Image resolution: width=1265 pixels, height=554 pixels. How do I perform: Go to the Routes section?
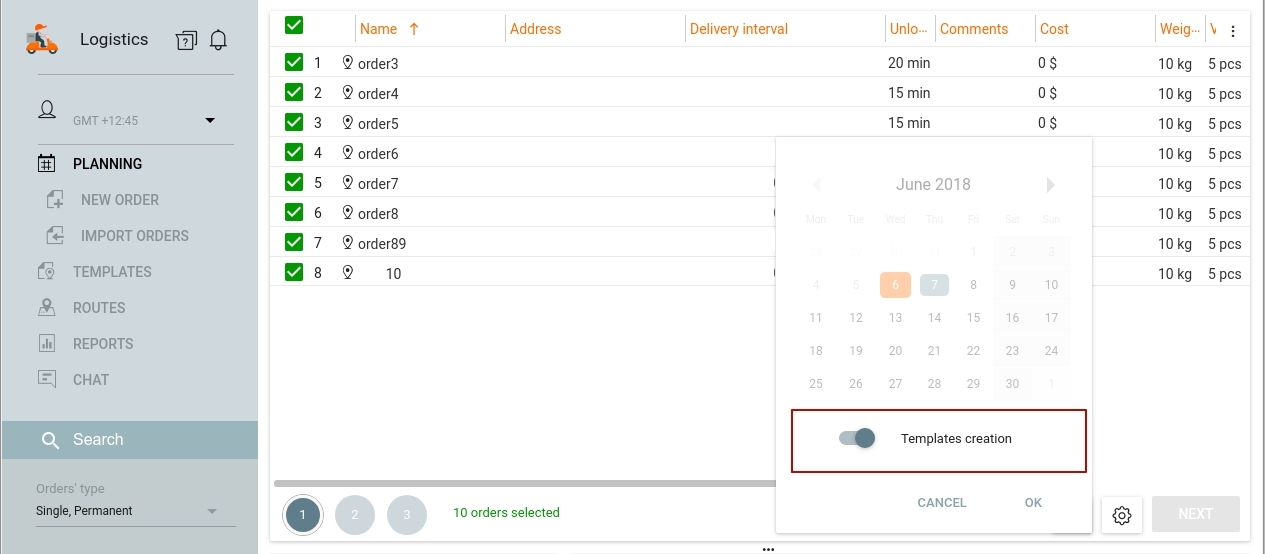pos(99,308)
